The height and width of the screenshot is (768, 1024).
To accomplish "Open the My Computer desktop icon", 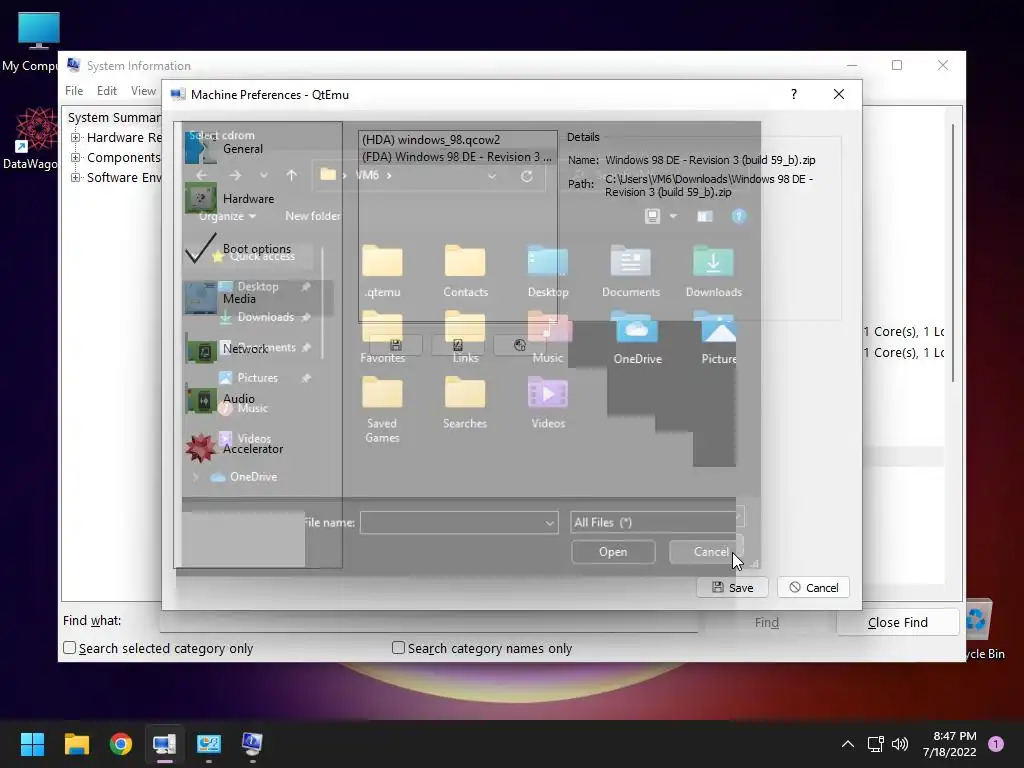I will (38, 40).
